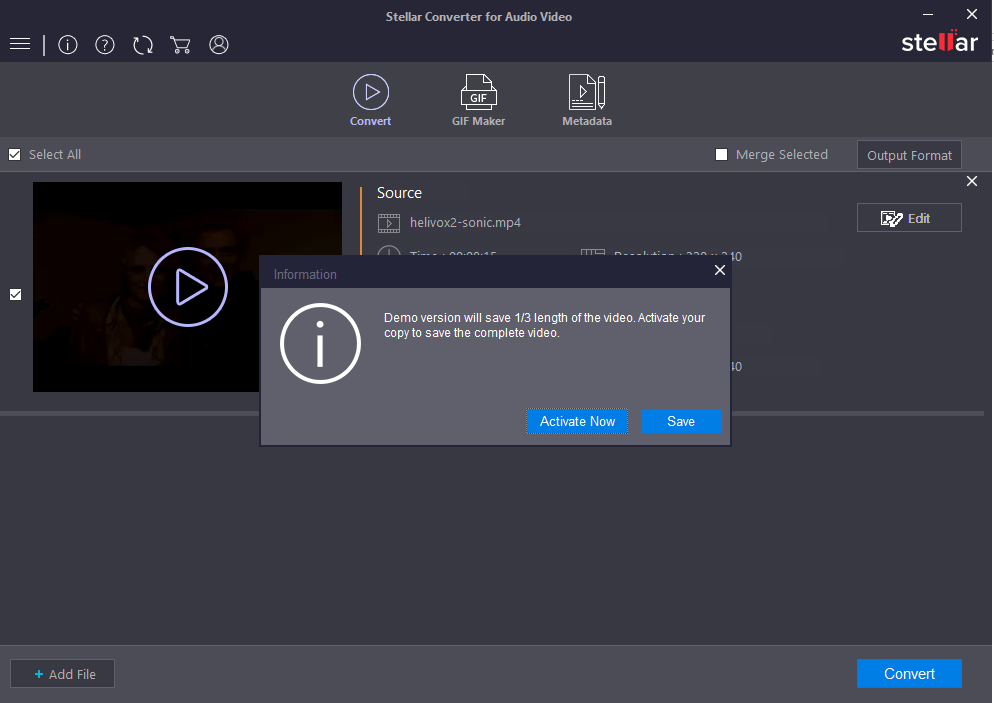The height and width of the screenshot is (703, 994).
Task: Open the Buy cart icon
Action: 180,44
